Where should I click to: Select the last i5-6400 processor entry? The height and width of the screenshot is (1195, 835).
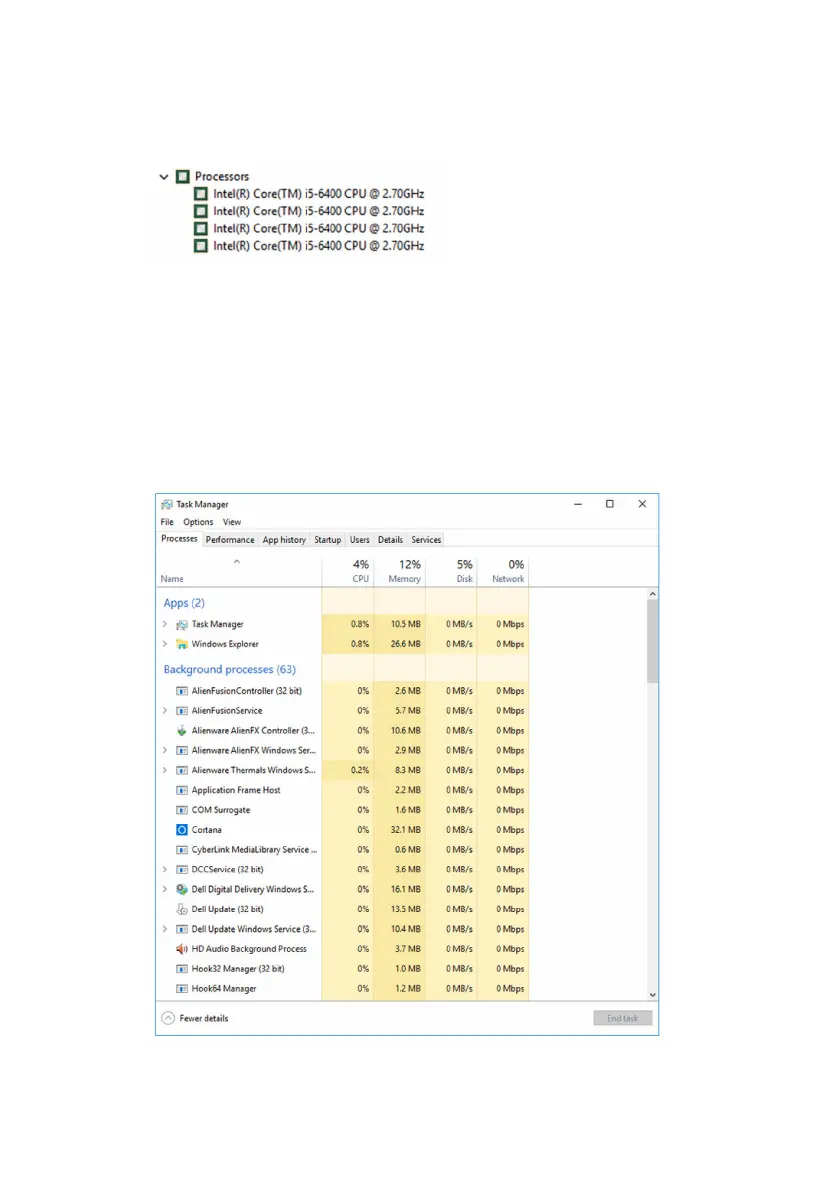coord(318,246)
